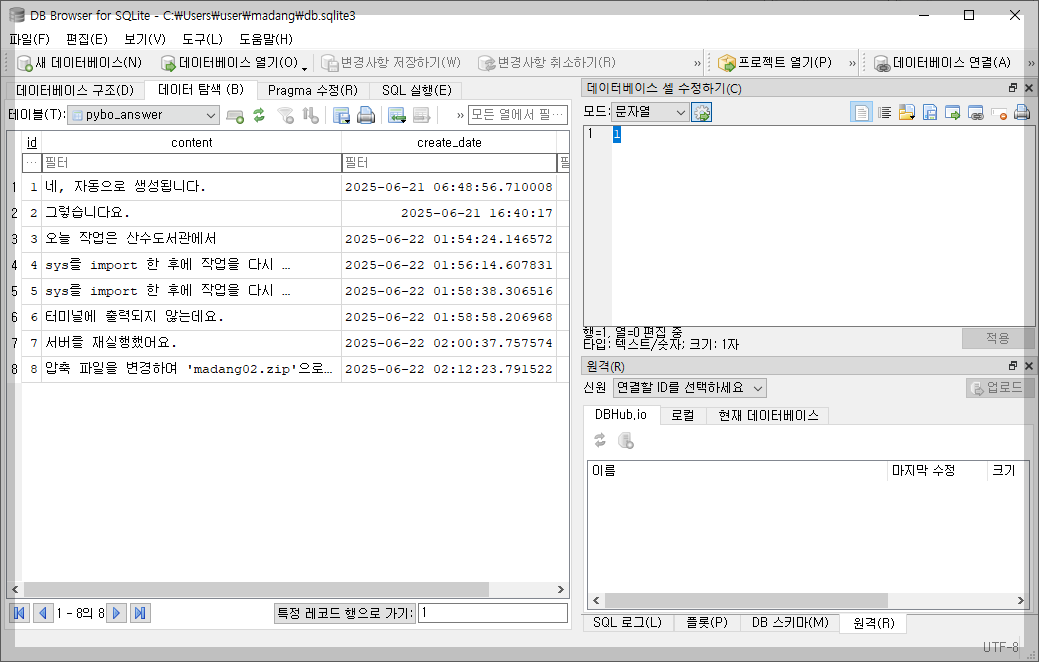Image resolution: width=1039 pixels, height=662 pixels.
Task: Go to the previous records page button
Action: pos(43,613)
